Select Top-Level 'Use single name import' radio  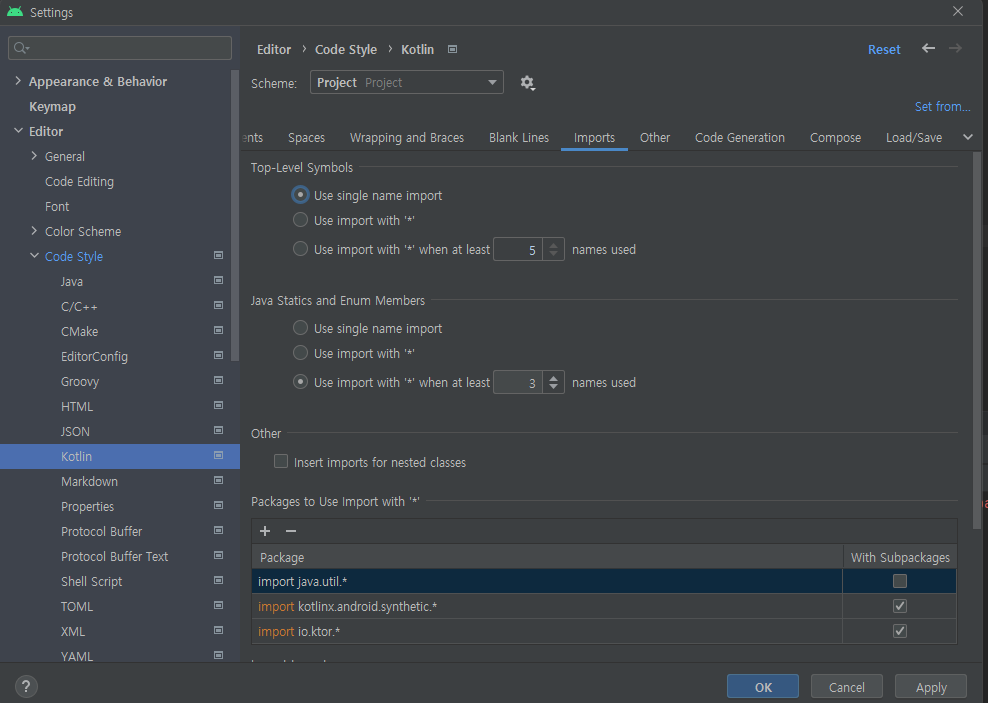(x=301, y=195)
